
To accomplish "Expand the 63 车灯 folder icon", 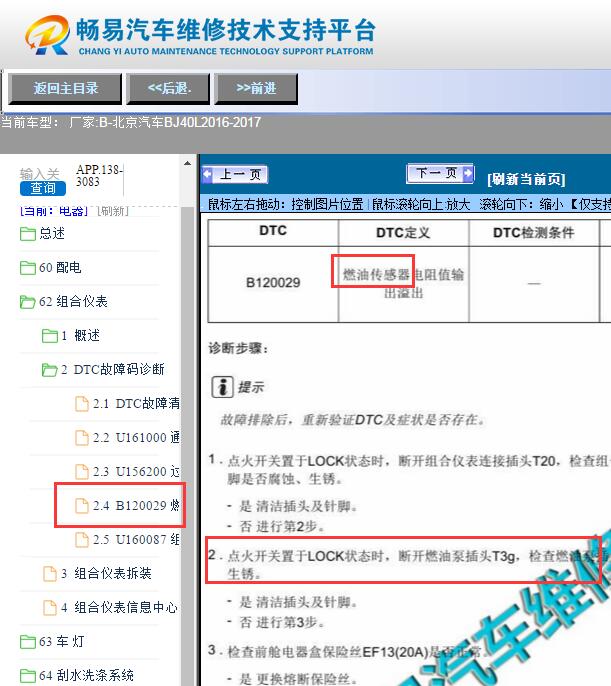I will (28, 642).
